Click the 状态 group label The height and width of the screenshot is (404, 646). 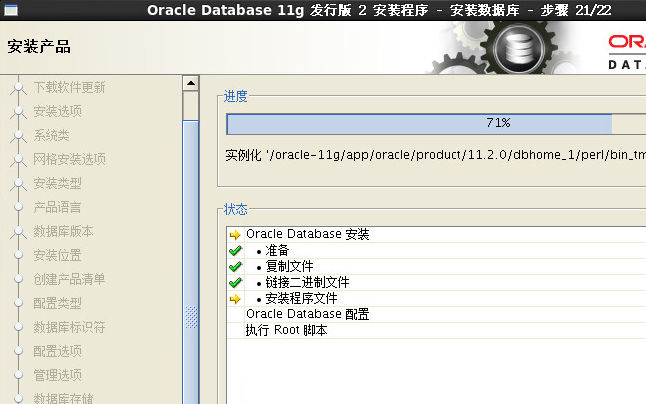point(236,209)
